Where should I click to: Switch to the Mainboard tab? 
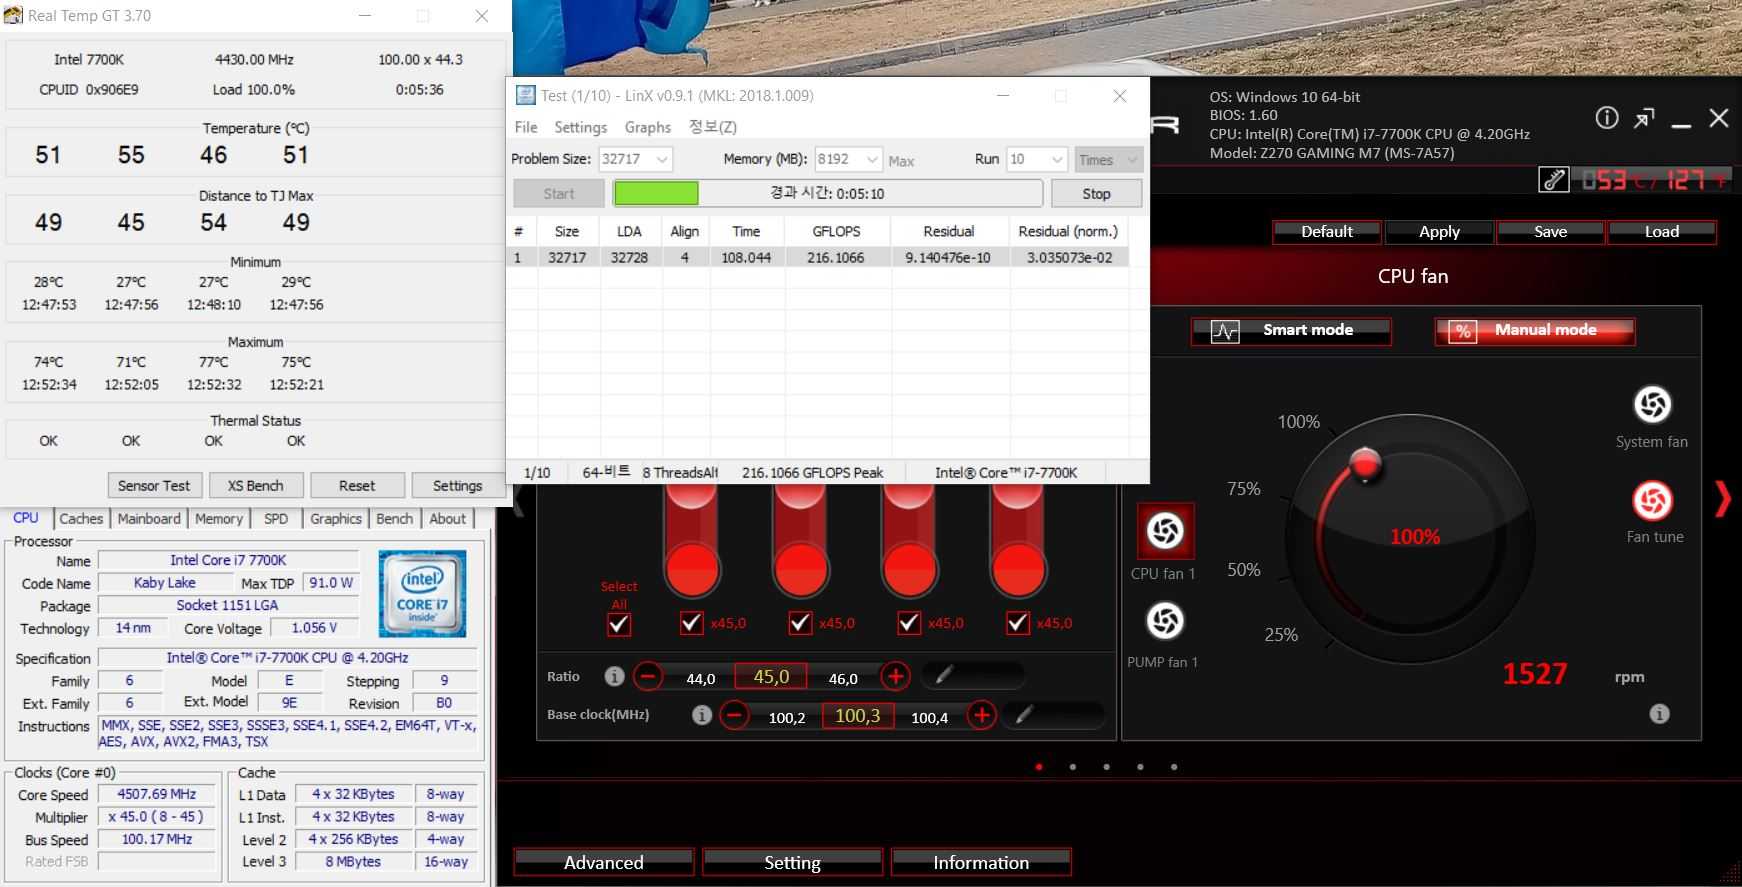pyautogui.click(x=149, y=519)
